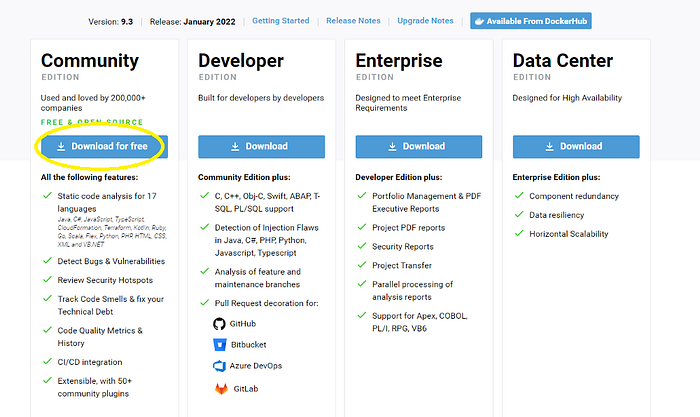Click the Community edition heading
700x417 pixels.
pyautogui.click(x=90, y=61)
